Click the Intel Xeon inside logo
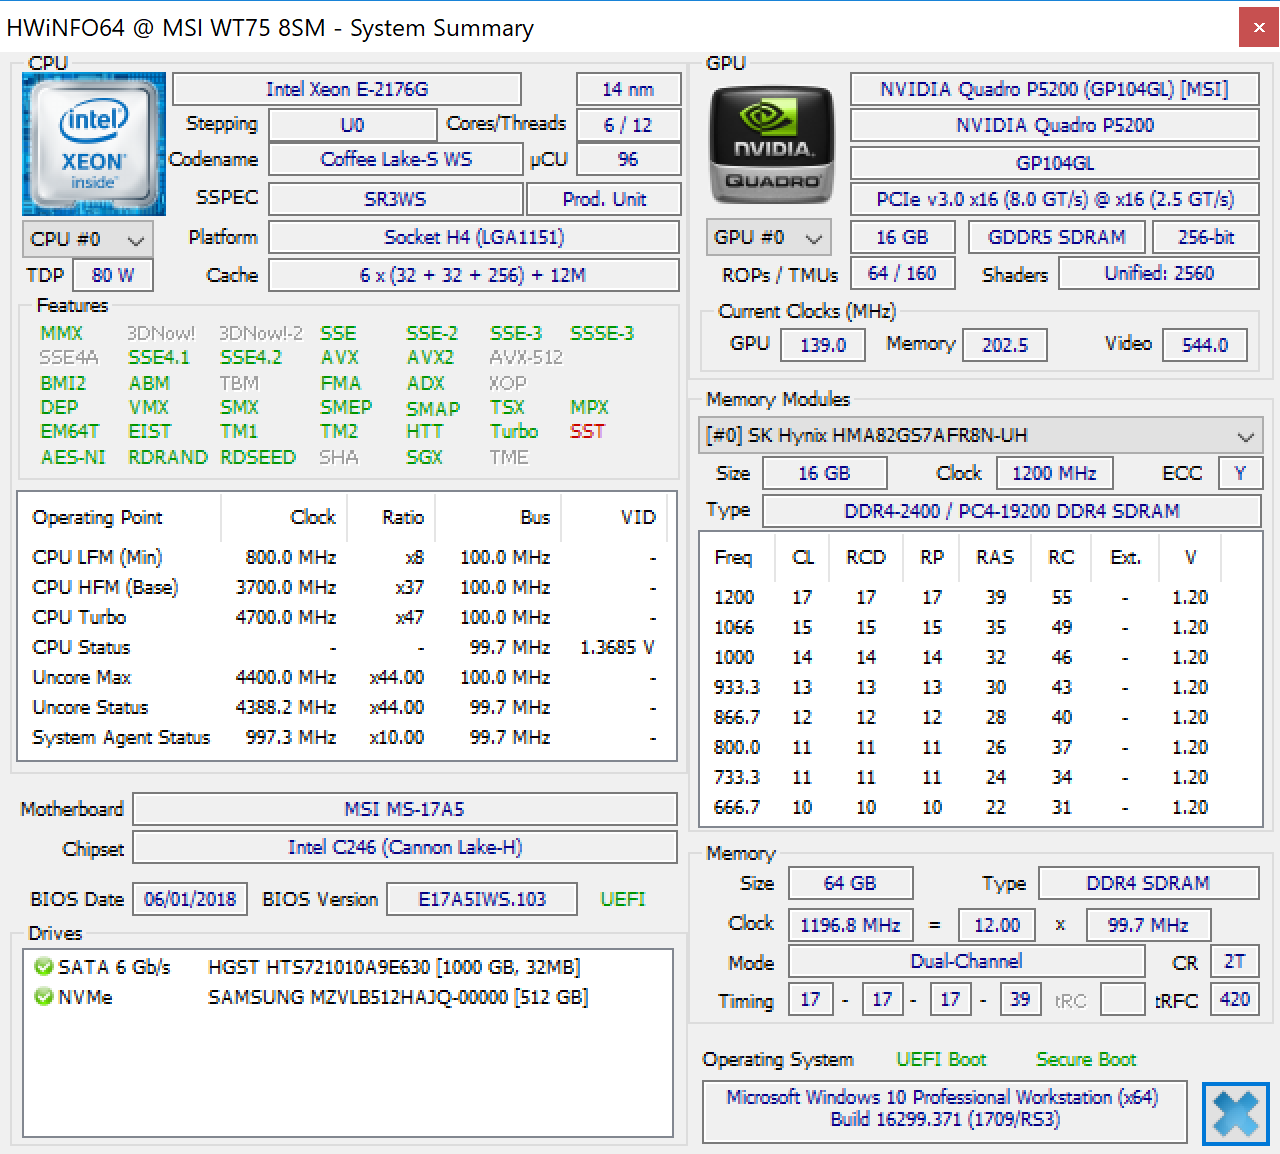Viewport: 1280px width, 1154px height. pos(94,144)
